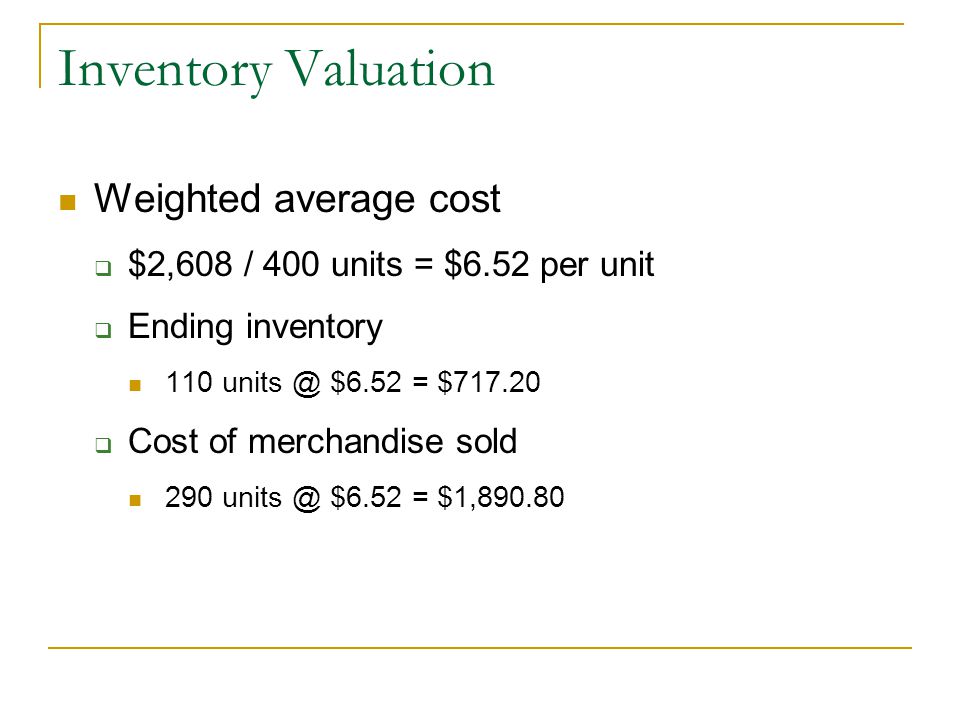Select the $717.20 result value
The width and height of the screenshot is (960, 720).
tap(489, 382)
